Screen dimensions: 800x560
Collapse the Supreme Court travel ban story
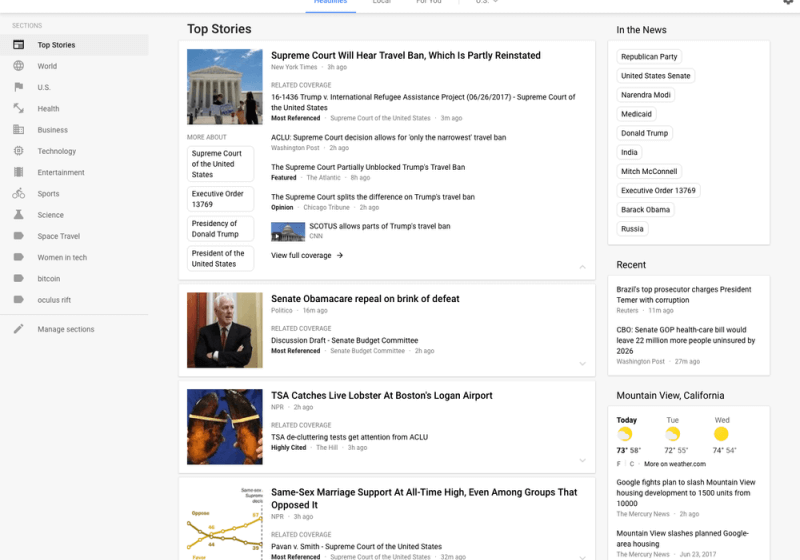pyautogui.click(x=582, y=267)
